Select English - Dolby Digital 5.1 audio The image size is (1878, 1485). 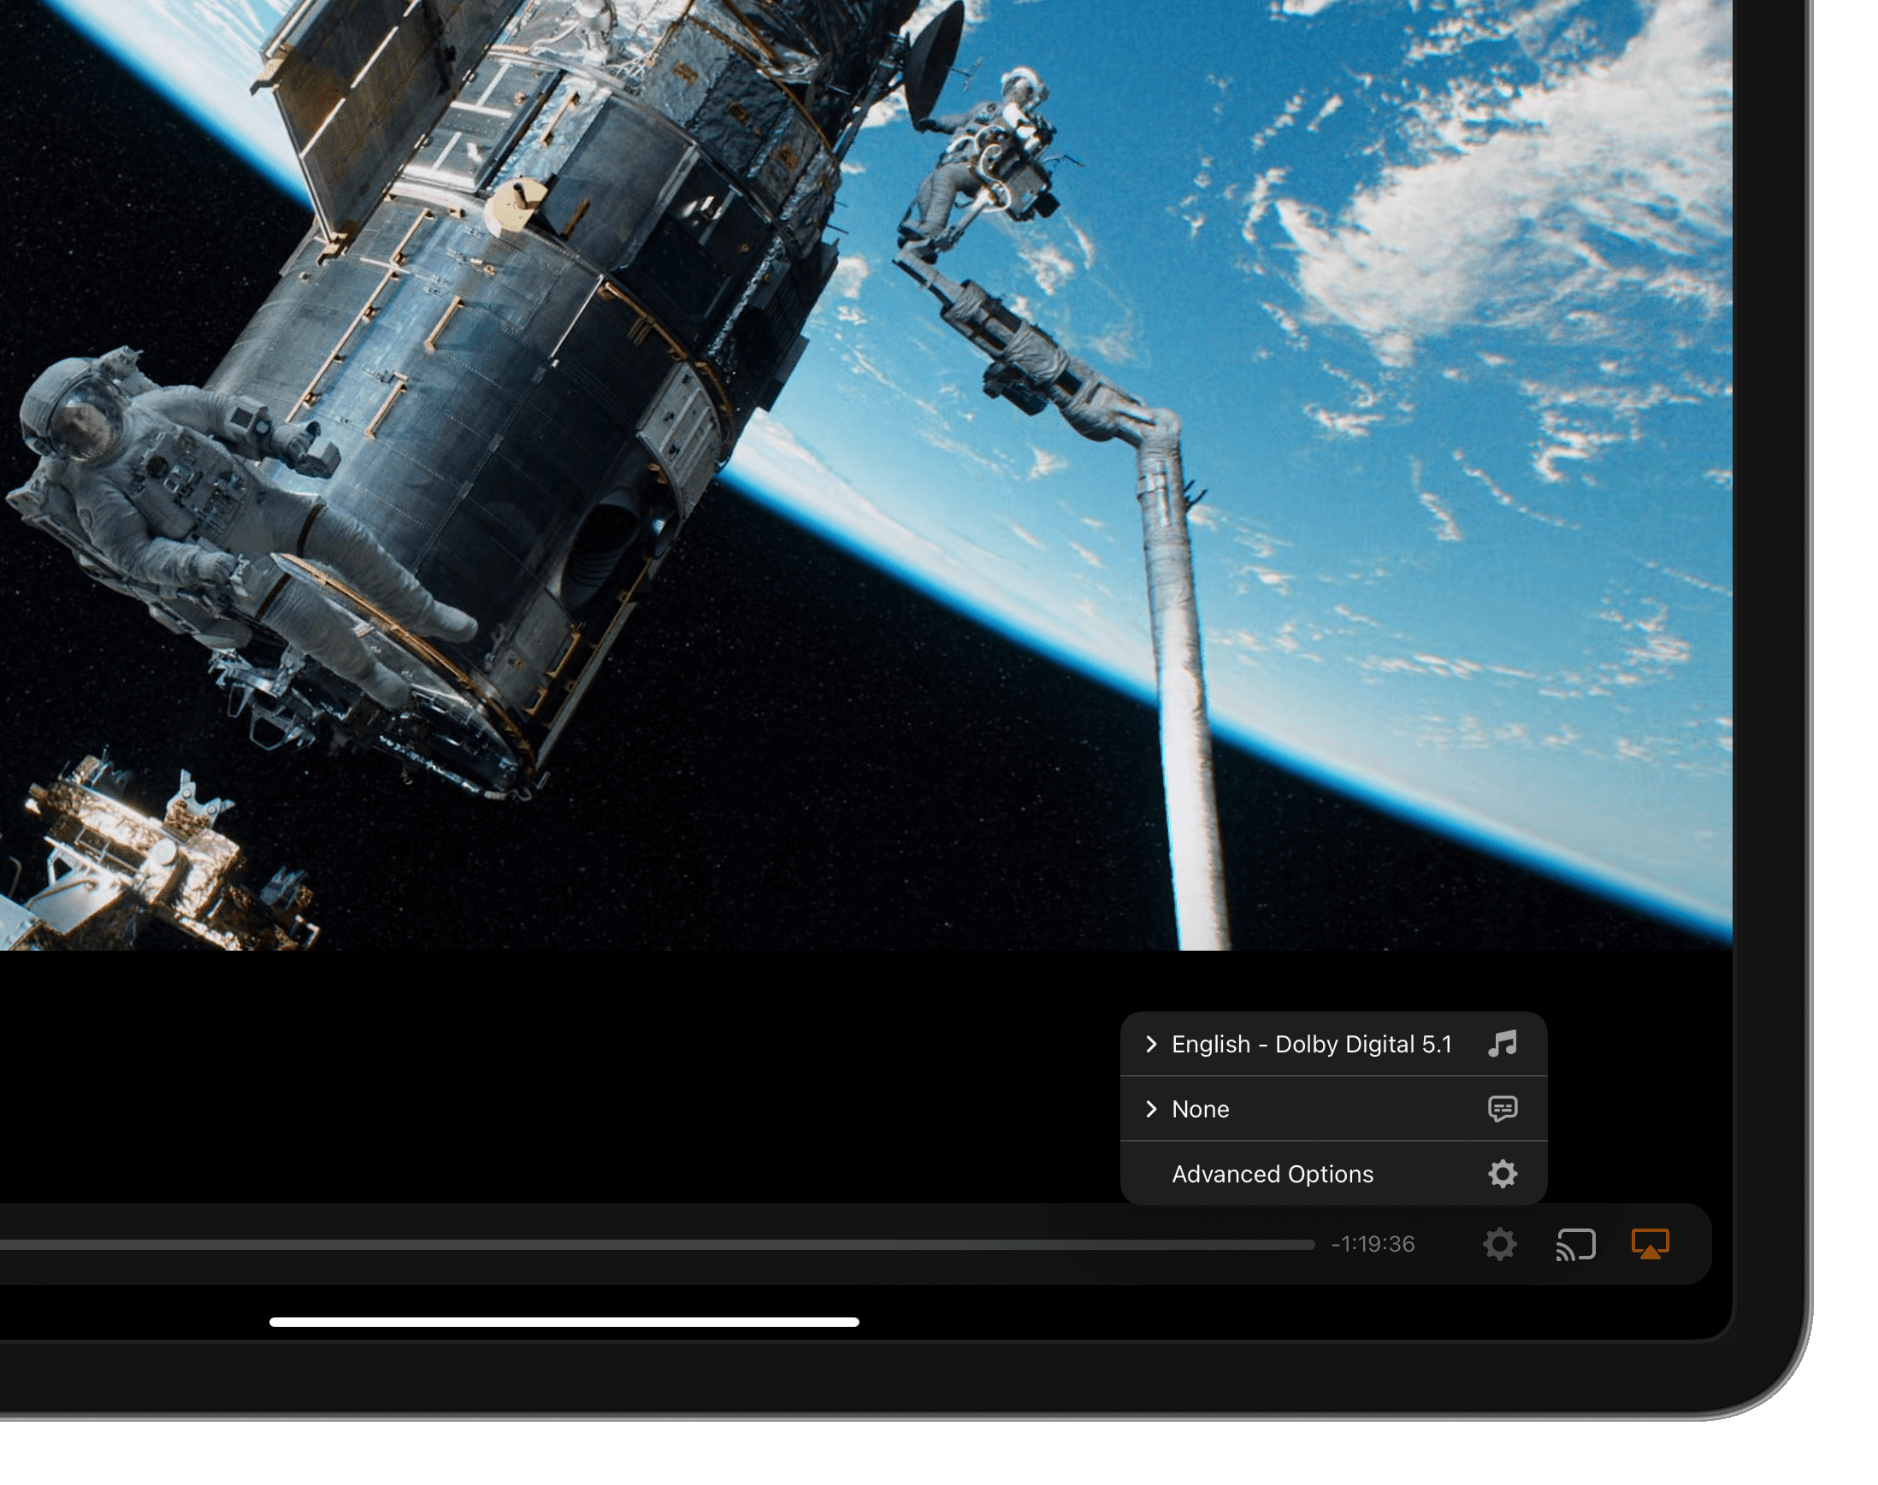1311,1044
